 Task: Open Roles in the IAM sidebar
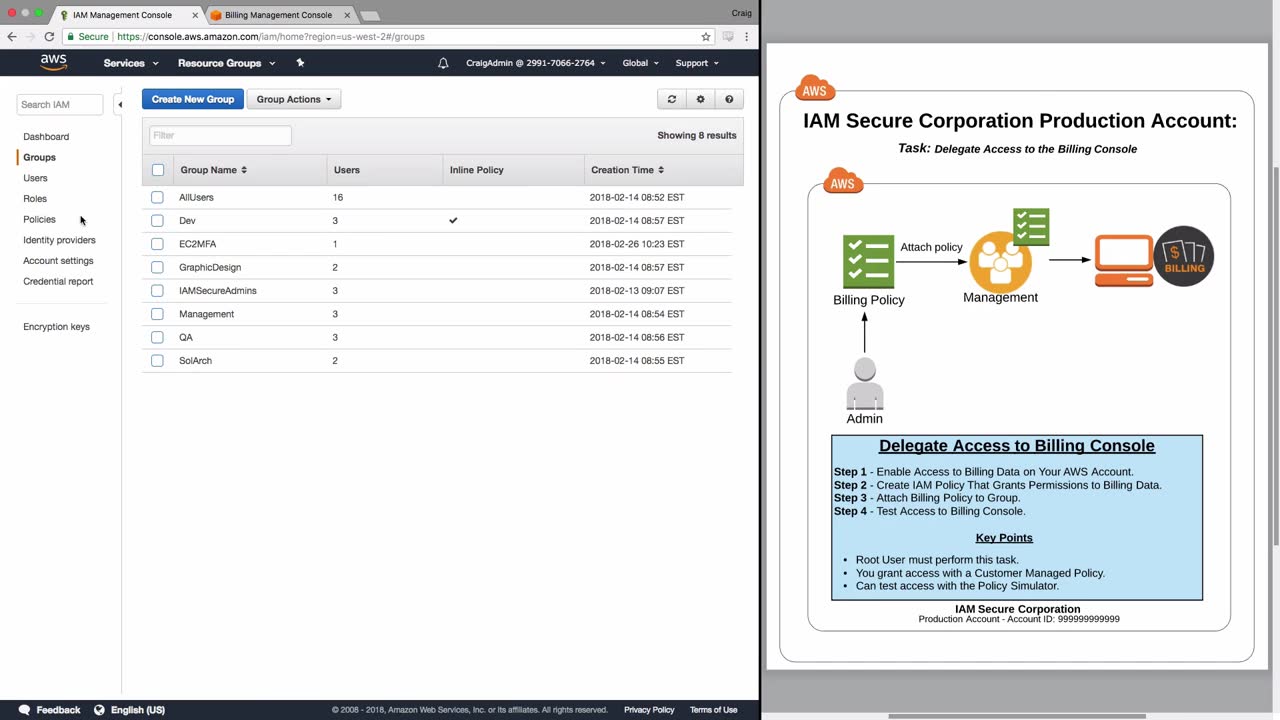coord(35,199)
